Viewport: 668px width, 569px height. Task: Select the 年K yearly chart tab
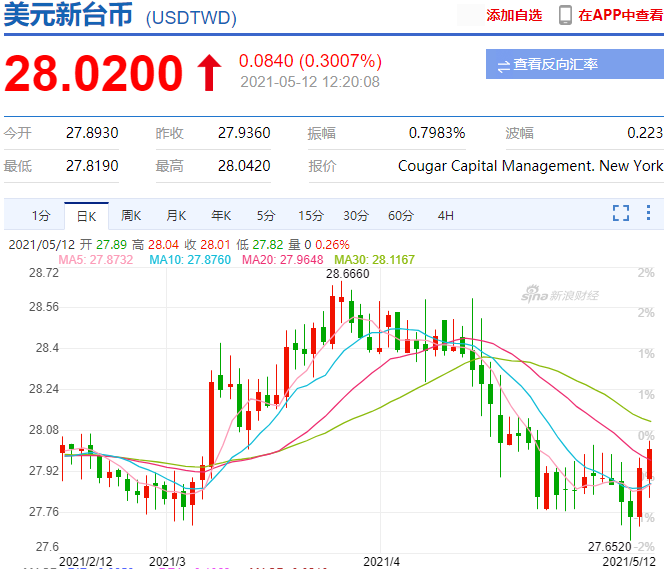(221, 215)
